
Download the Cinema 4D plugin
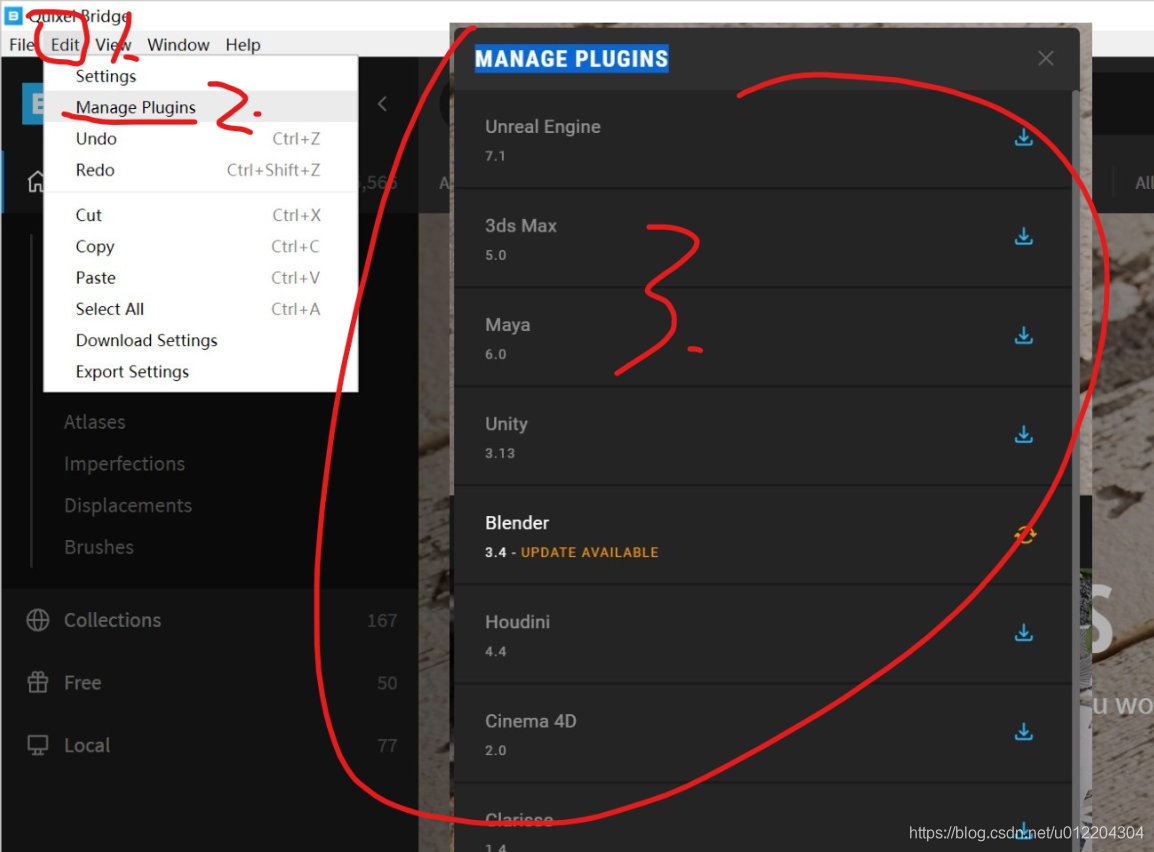[x=1023, y=731]
